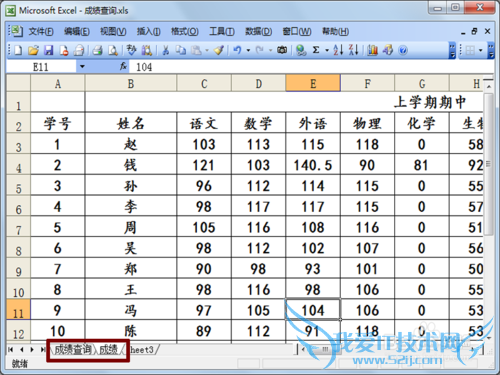Click the fx insert function button
This screenshot has height=375, width=500.
tap(123, 67)
